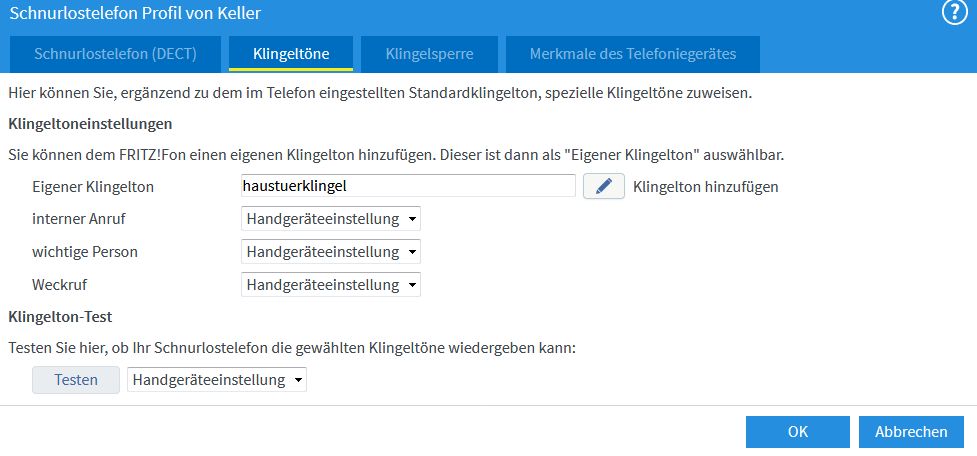The image size is (977, 456).
Task: Click the Weckruf label text
Action: tap(60, 285)
